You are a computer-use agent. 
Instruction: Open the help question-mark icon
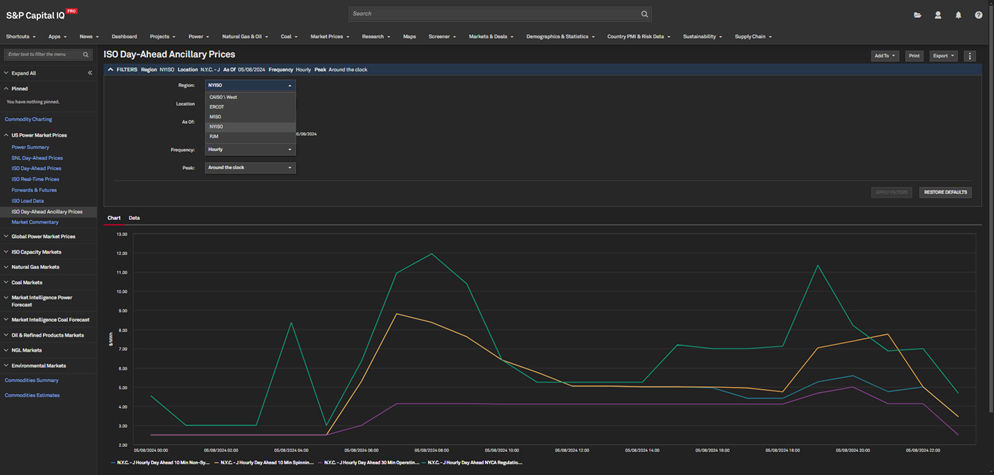[x=978, y=15]
